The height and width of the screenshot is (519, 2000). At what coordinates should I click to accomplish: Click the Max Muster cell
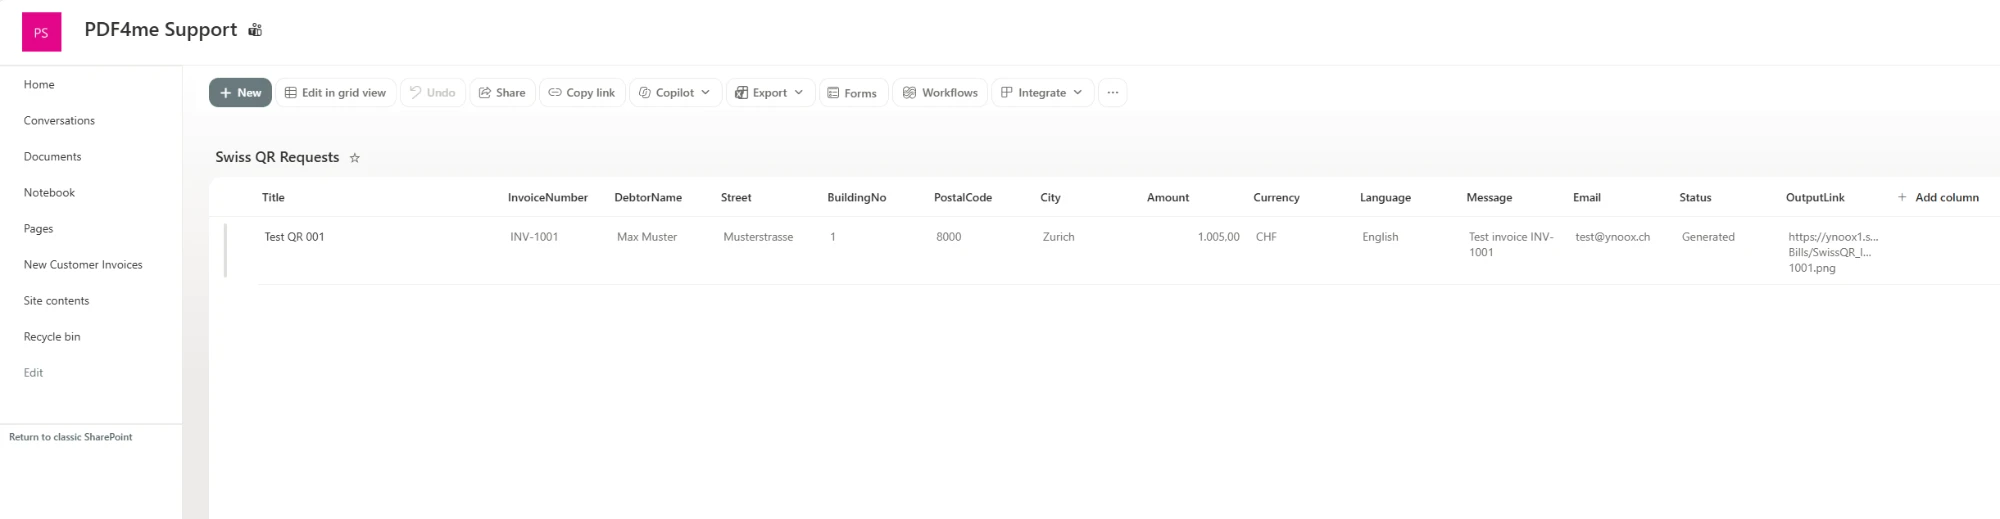pyautogui.click(x=647, y=237)
